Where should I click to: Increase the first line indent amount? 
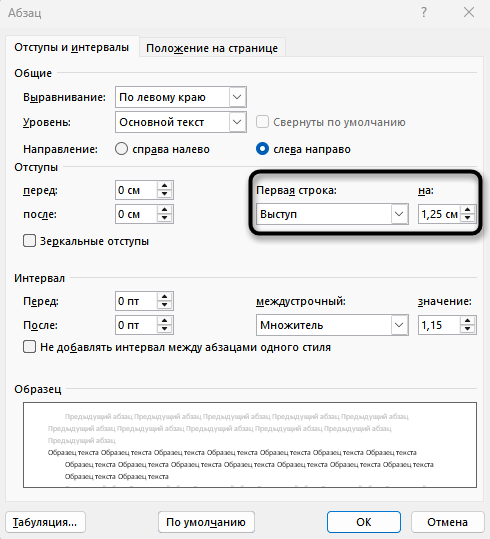click(468, 210)
